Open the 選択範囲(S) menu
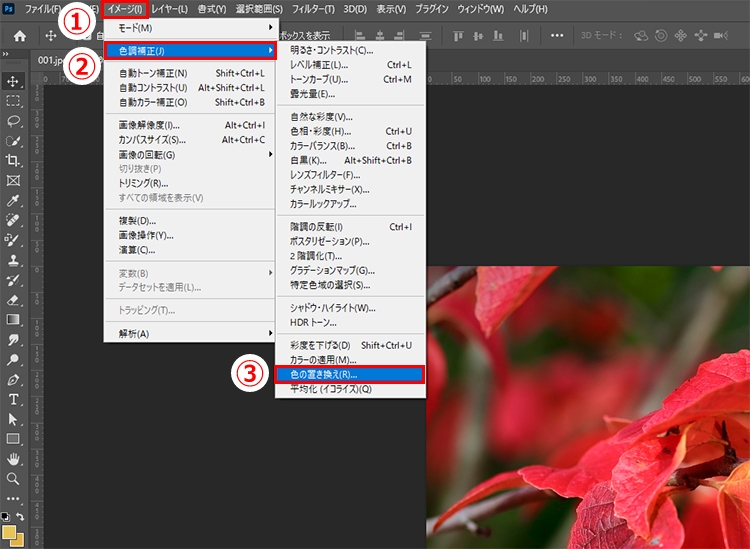This screenshot has width=750, height=549. (259, 9)
